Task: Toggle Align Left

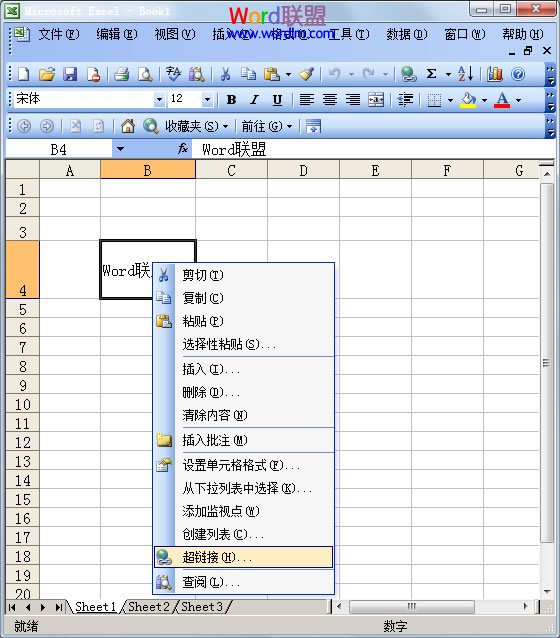Action: (306, 99)
